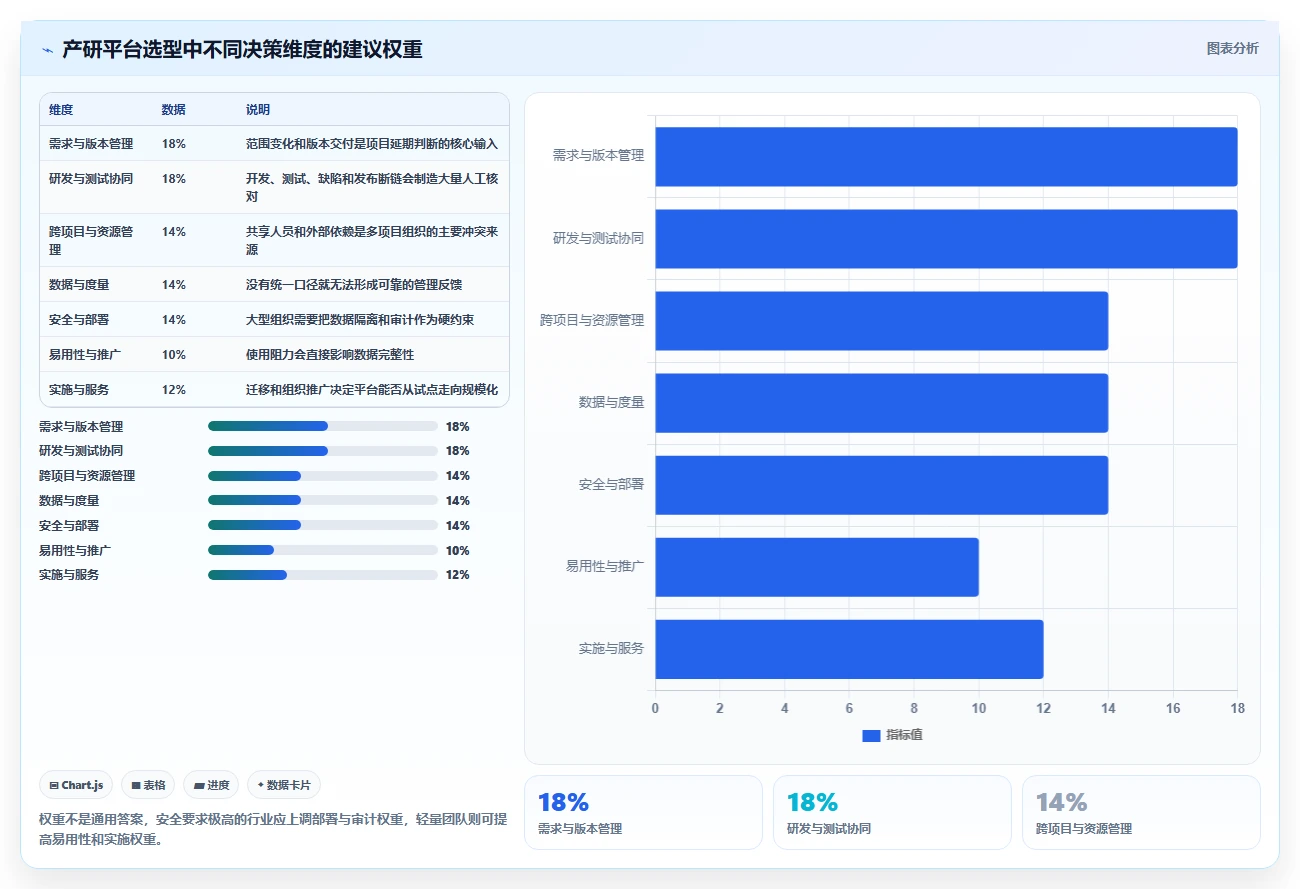Click the 易用性与推广 chart bar
1300x889 pixels.
[x=817, y=567]
